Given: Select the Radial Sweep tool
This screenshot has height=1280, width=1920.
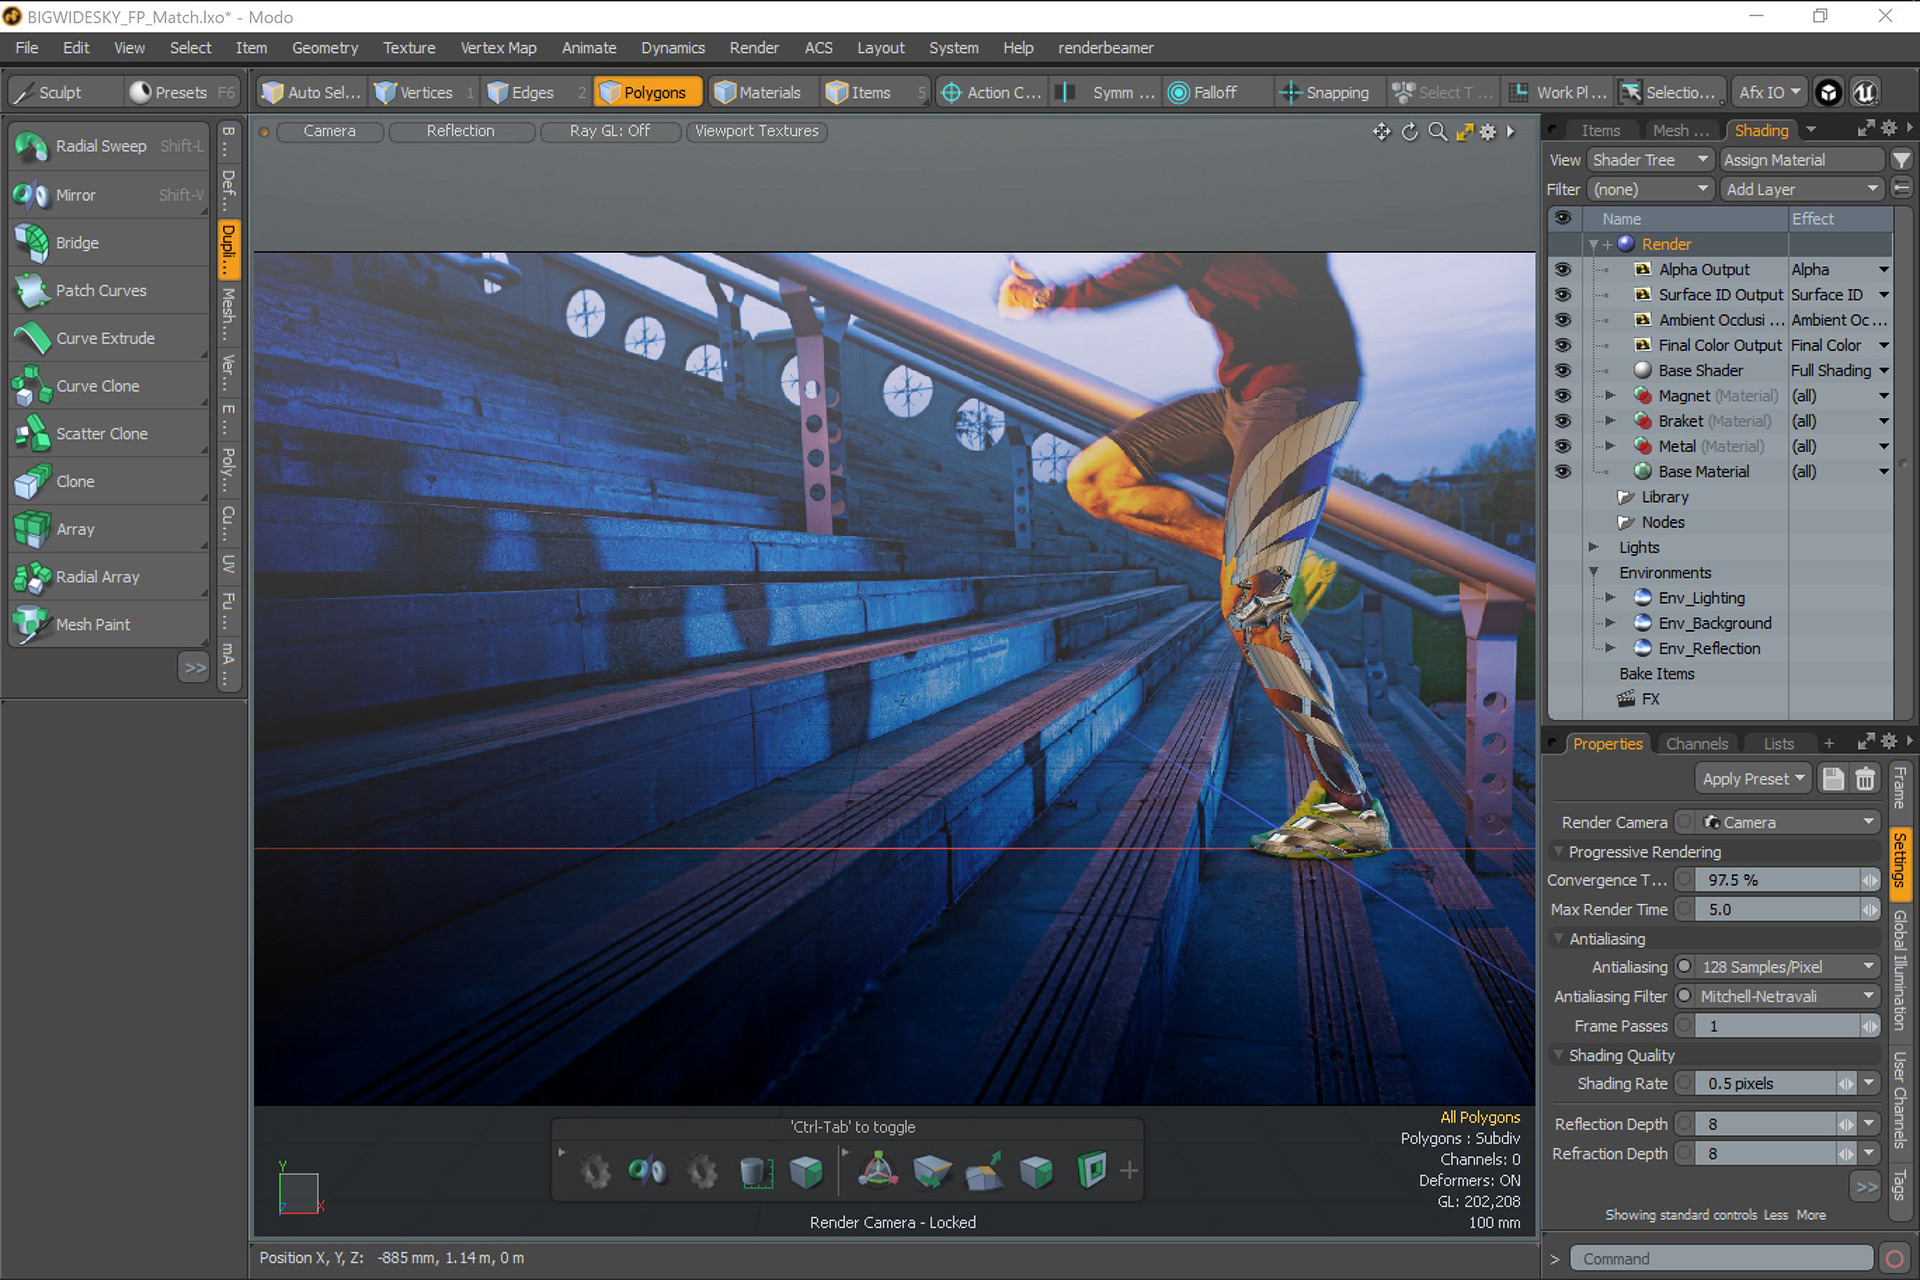Looking at the screenshot, I should coord(100,146).
